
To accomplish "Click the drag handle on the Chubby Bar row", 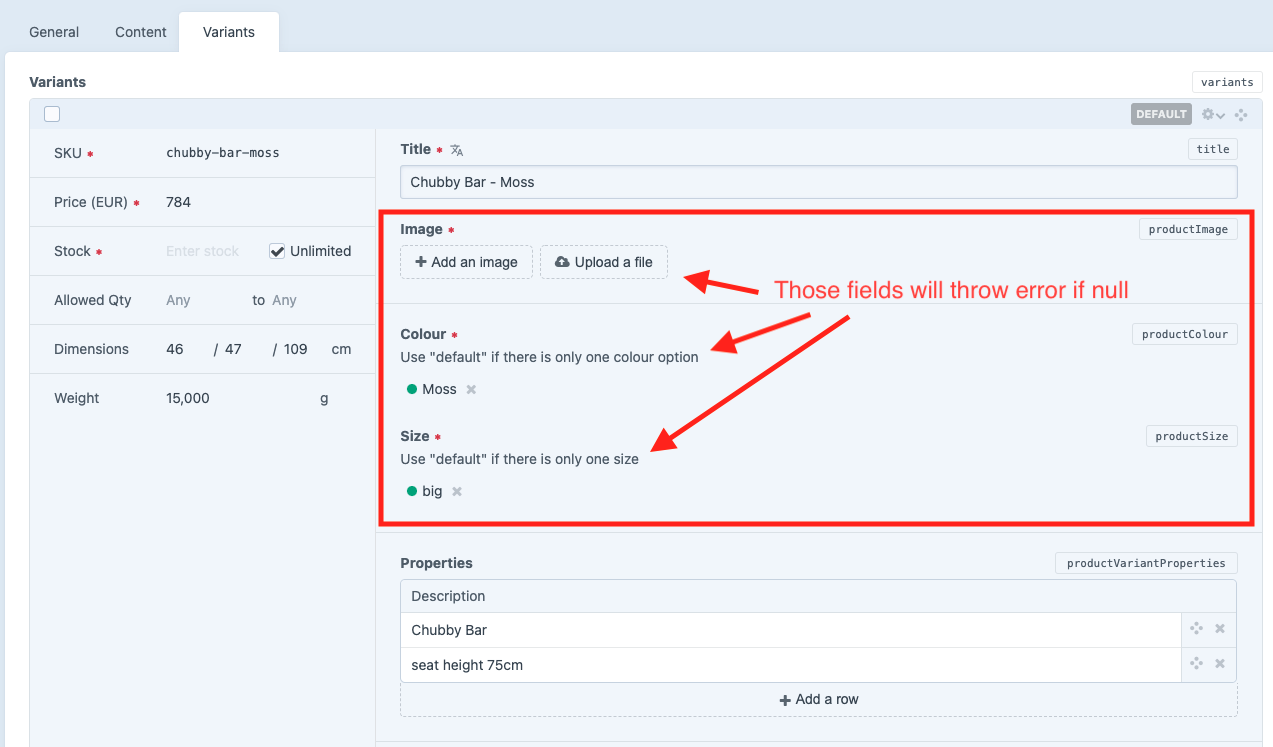I will 1196,628.
